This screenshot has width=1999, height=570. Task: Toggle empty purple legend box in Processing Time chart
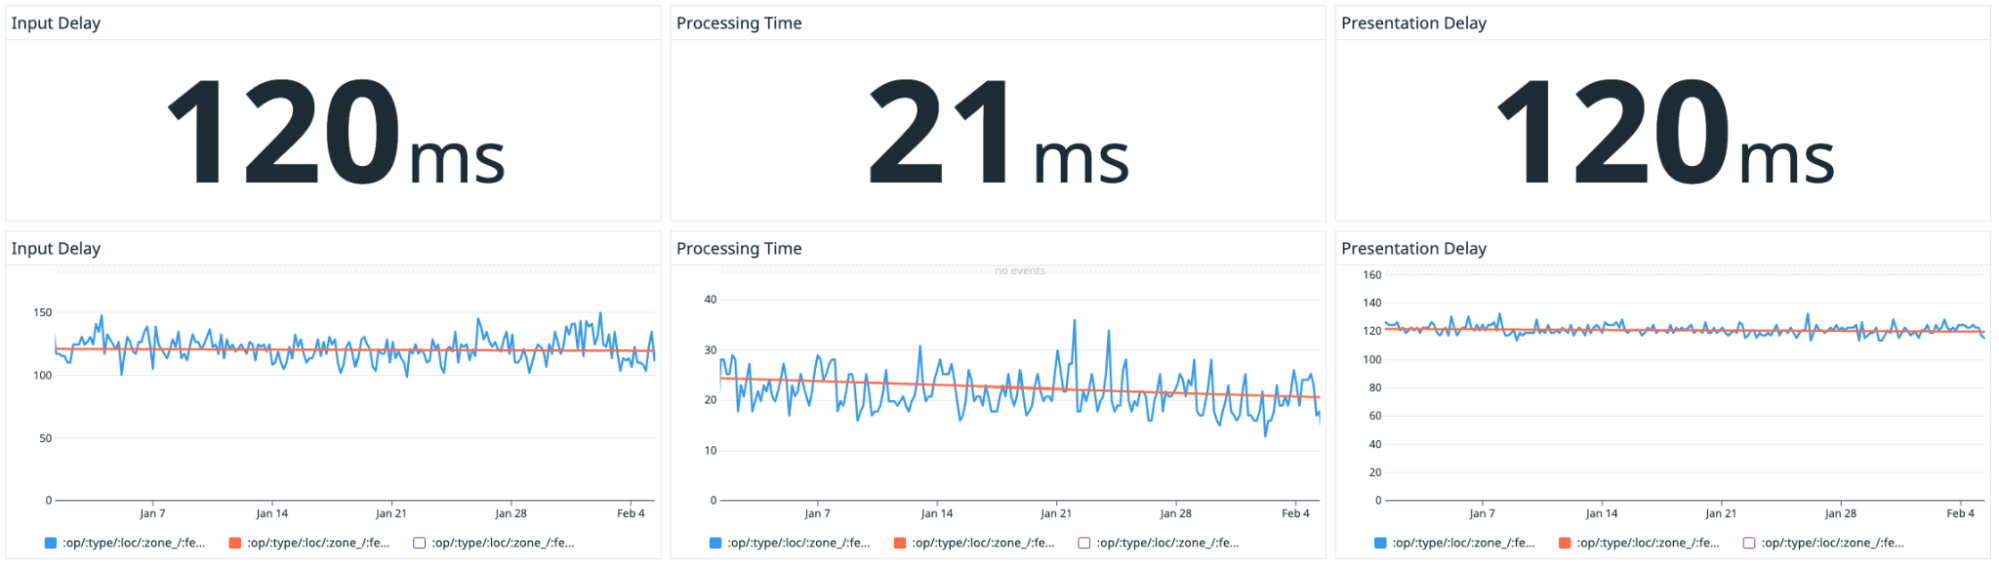tap(1084, 543)
